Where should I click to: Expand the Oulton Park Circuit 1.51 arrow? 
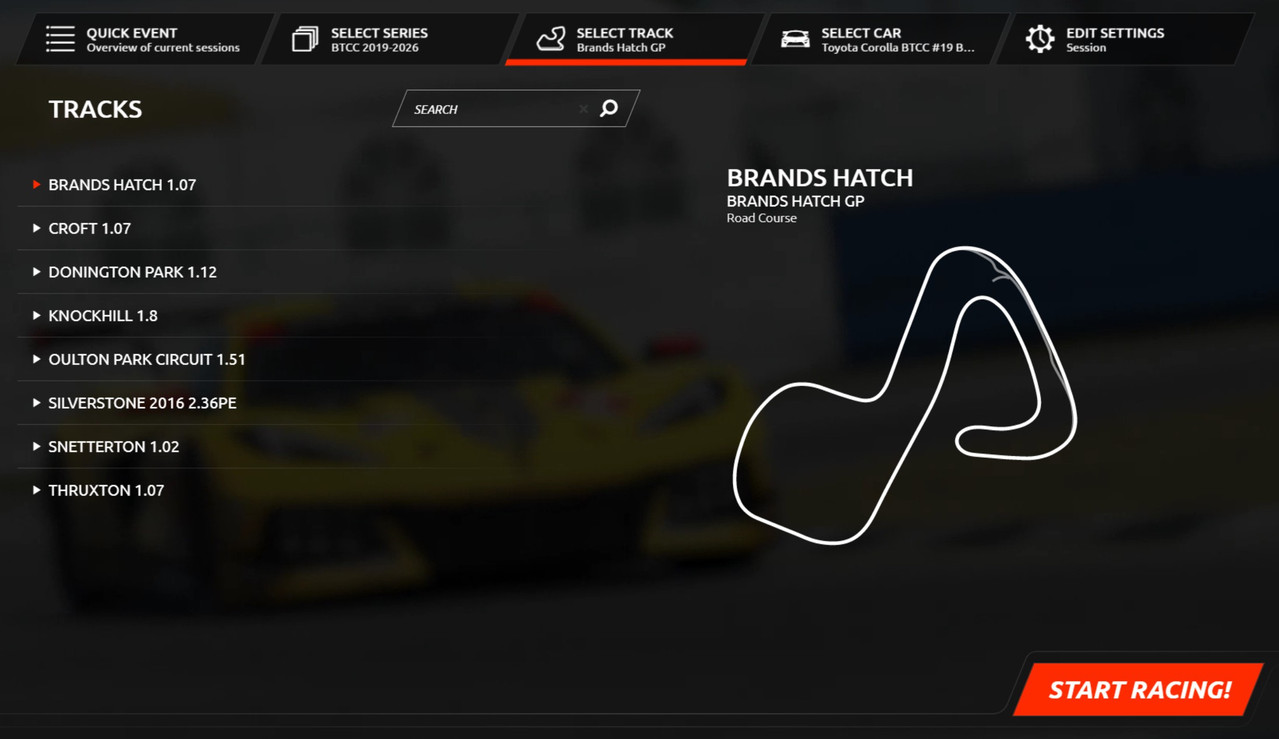click(x=36, y=359)
